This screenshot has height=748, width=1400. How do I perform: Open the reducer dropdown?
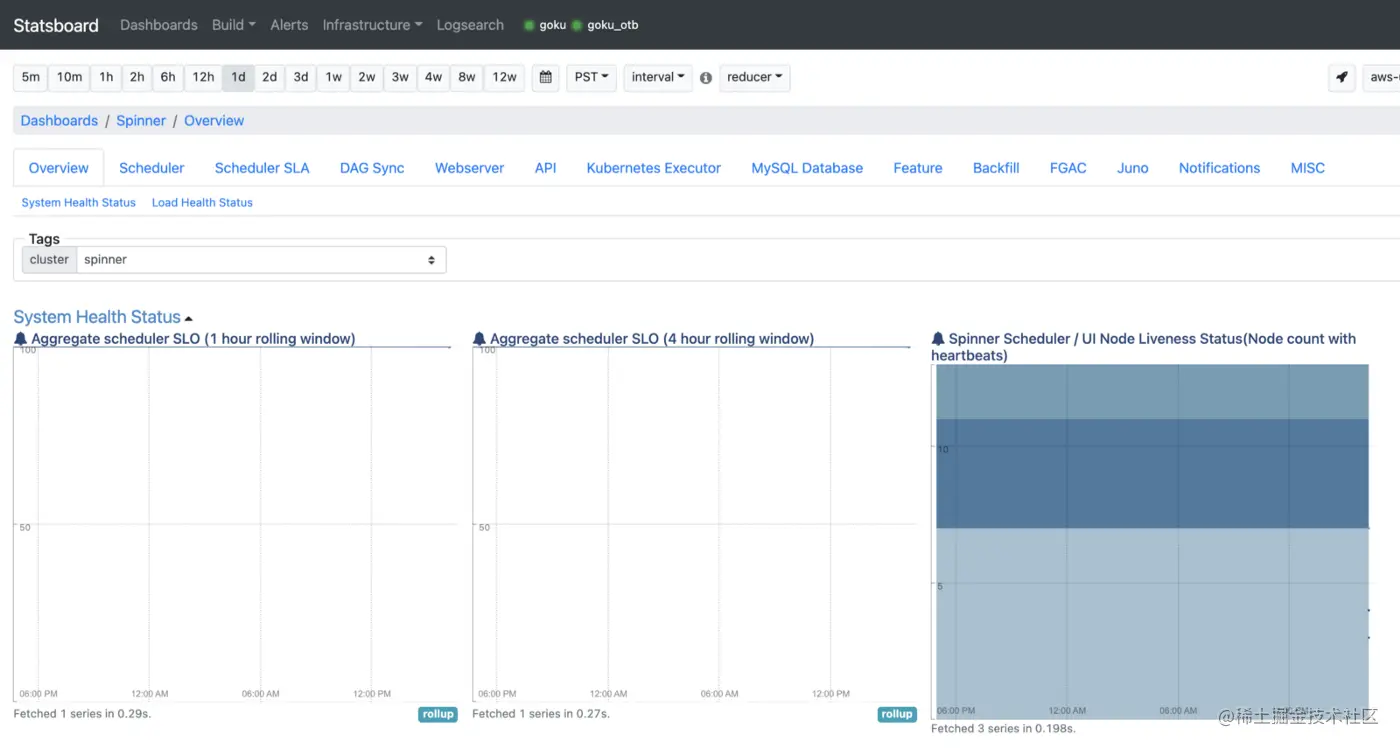(755, 77)
